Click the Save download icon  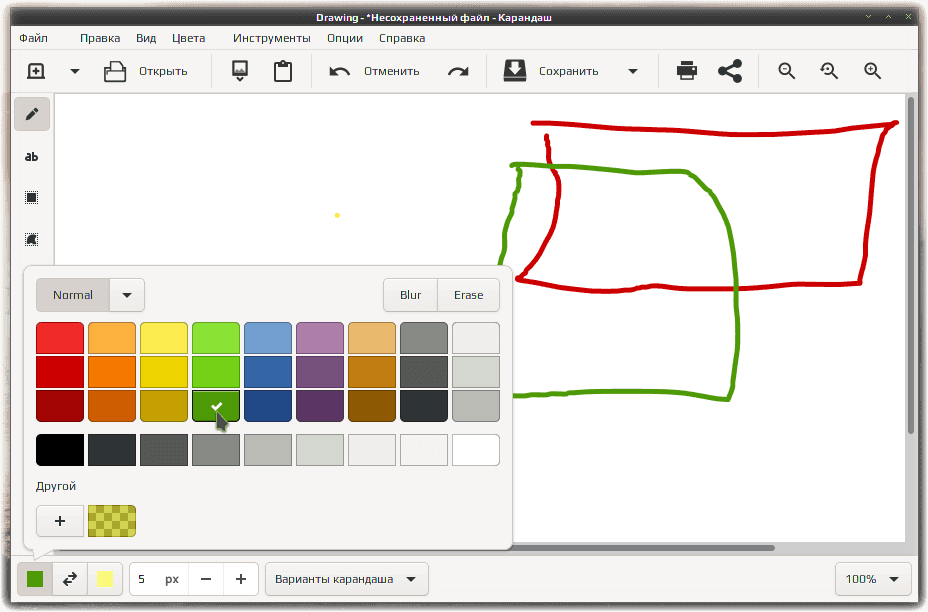point(515,70)
